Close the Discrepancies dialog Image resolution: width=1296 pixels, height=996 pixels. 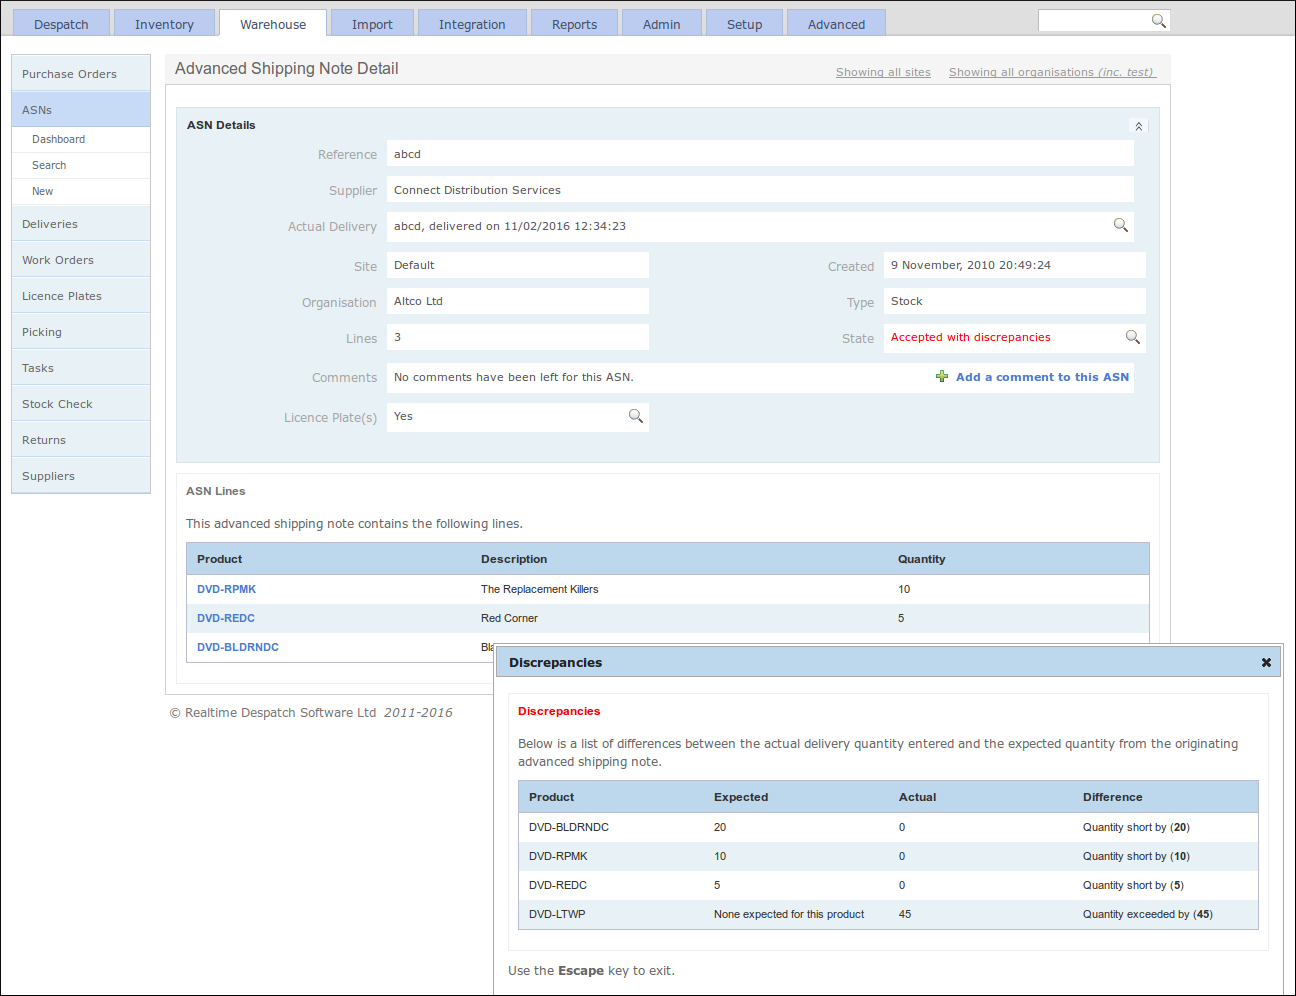[1266, 662]
